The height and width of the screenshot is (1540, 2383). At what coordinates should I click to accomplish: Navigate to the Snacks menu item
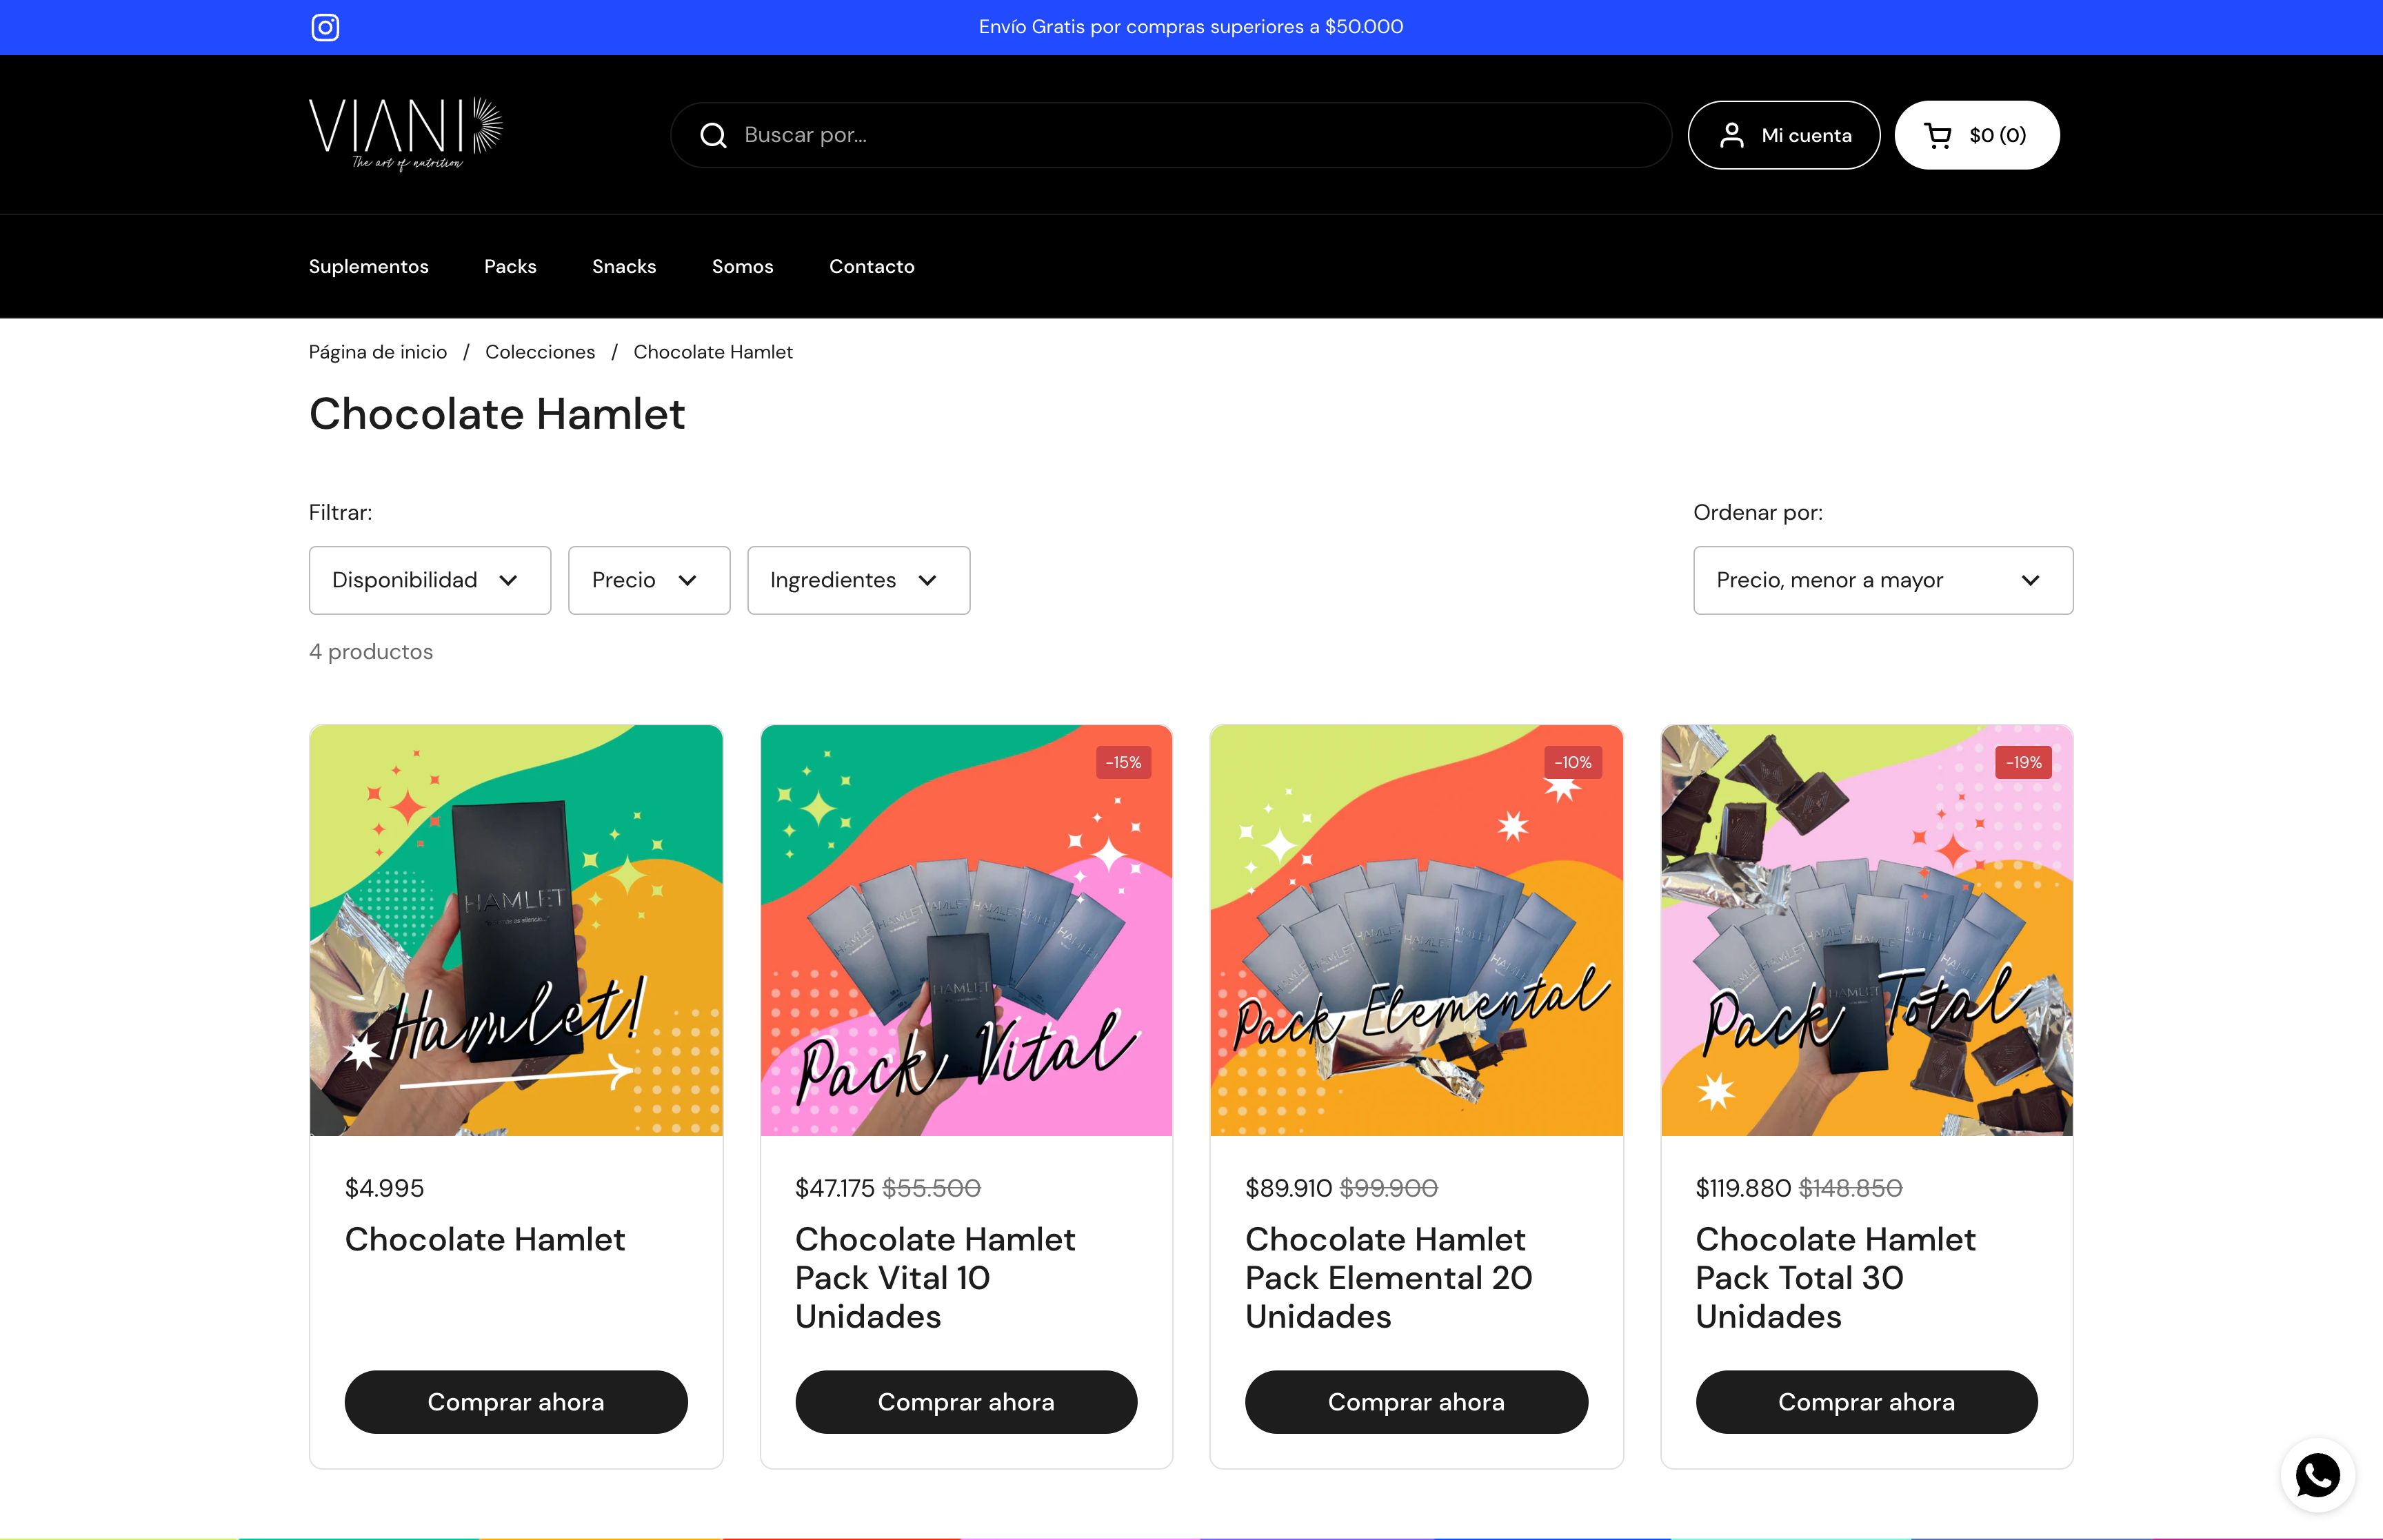click(x=624, y=266)
